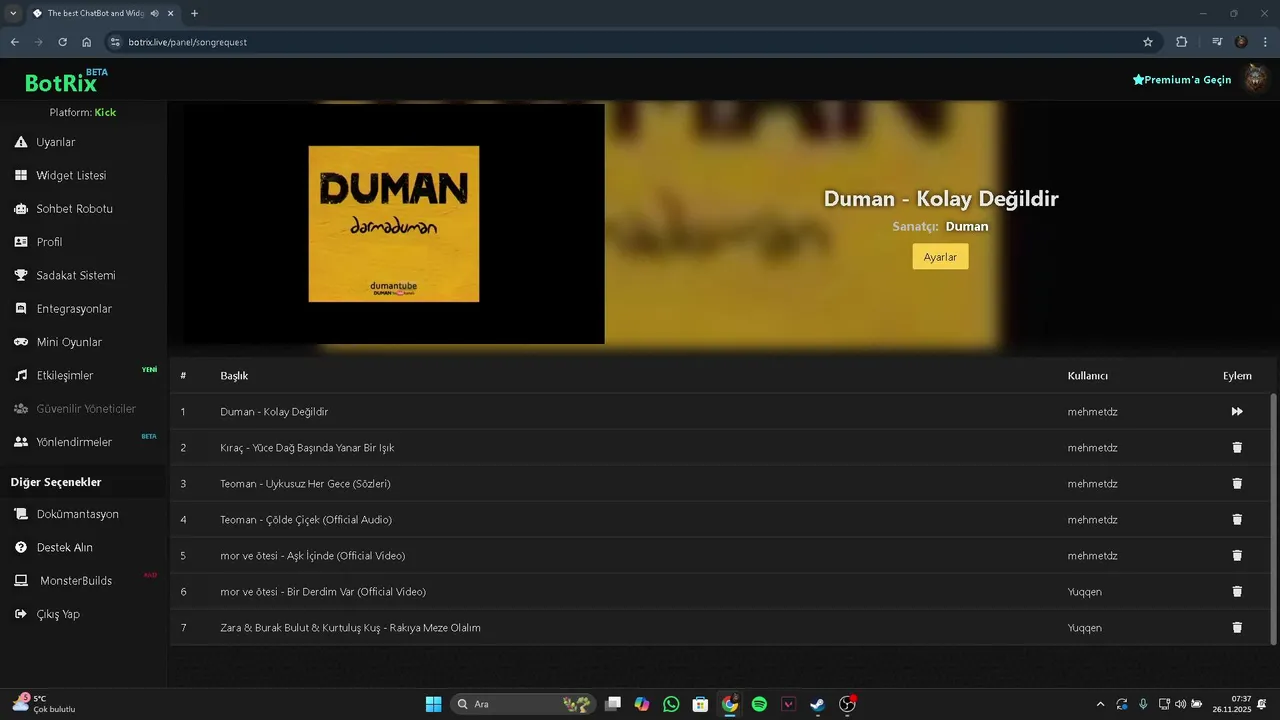Select row Duman - Kolay Değildir title

pos(274,412)
